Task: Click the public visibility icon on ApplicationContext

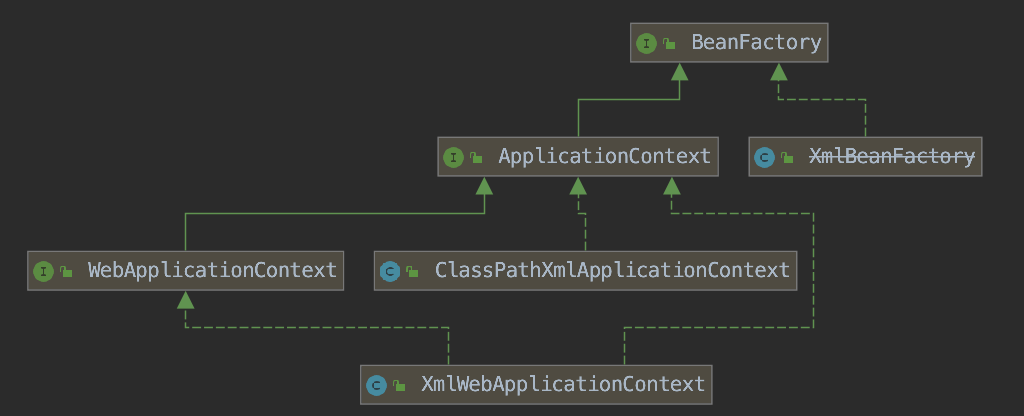Action: (x=477, y=158)
